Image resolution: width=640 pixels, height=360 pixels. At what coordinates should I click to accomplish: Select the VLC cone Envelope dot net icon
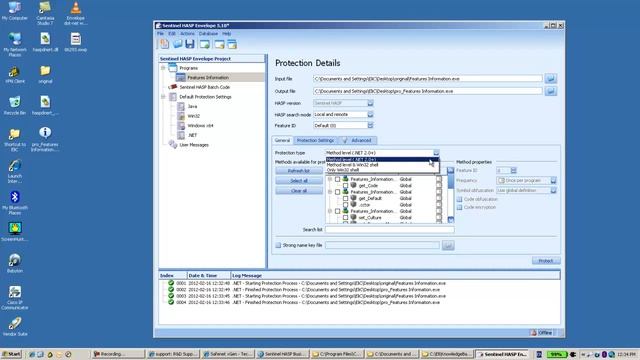coord(76,13)
